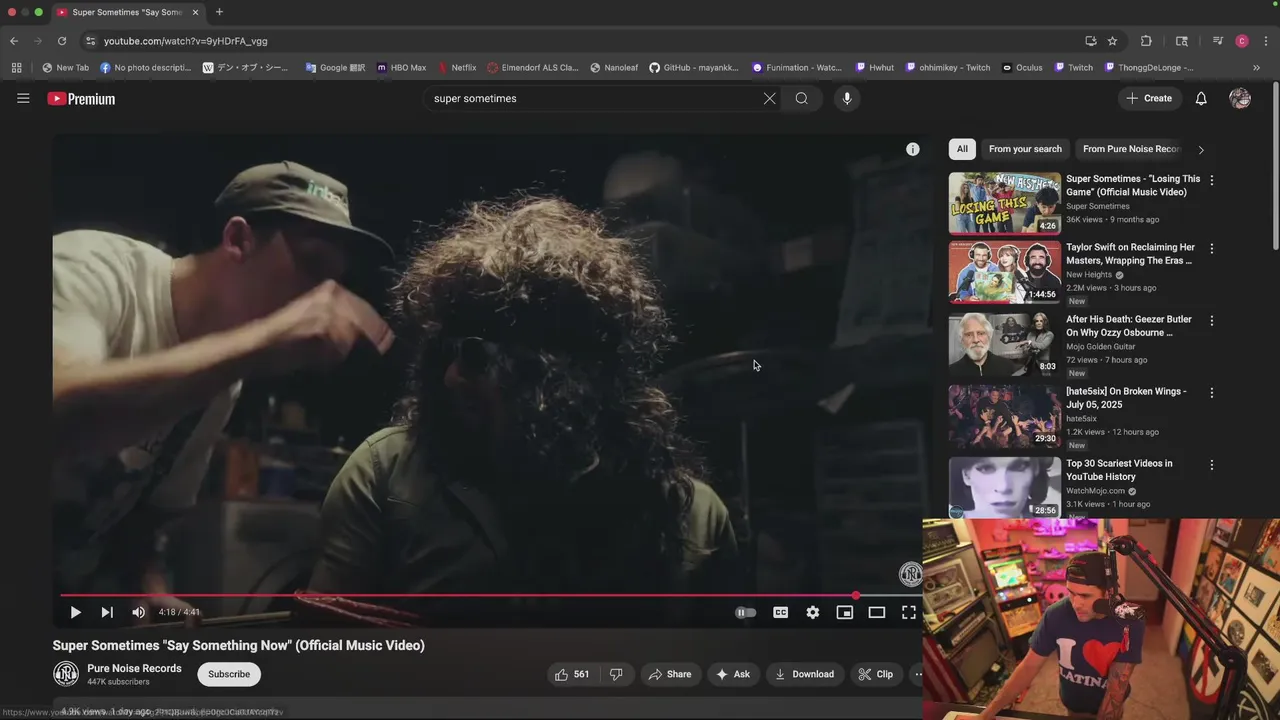Start voice search with the microphone
The image size is (1280, 720).
[846, 98]
